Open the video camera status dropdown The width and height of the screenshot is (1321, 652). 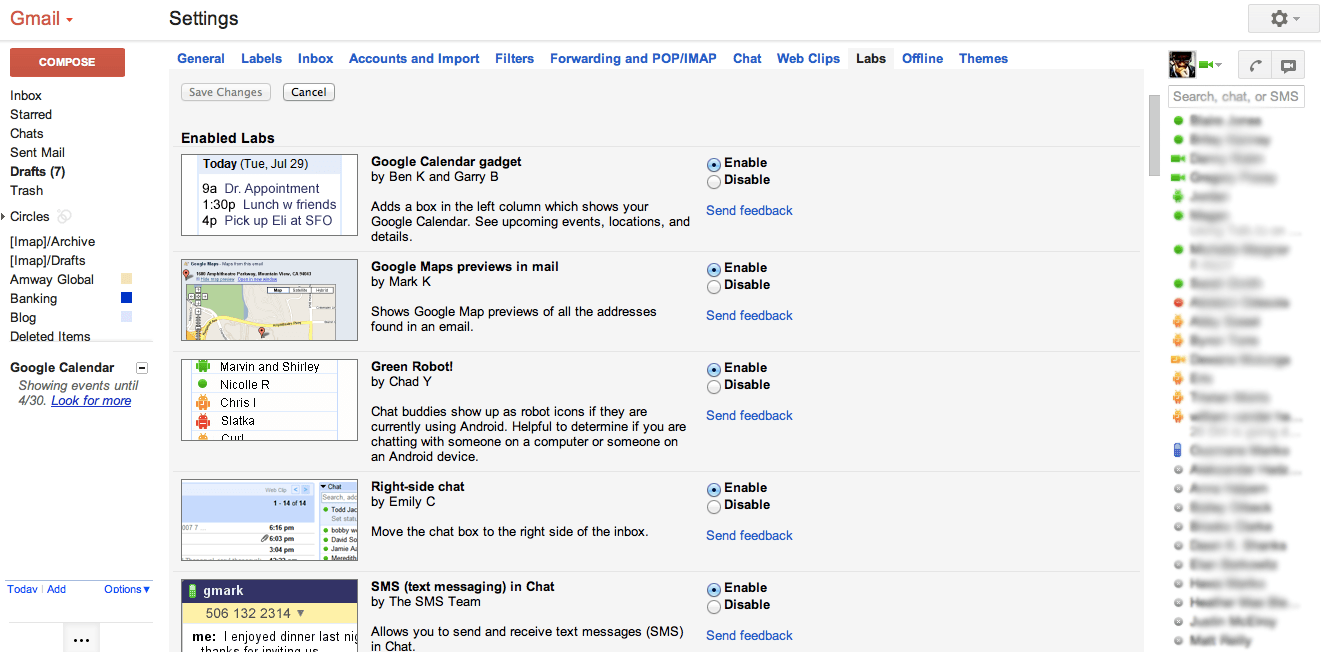1211,65
